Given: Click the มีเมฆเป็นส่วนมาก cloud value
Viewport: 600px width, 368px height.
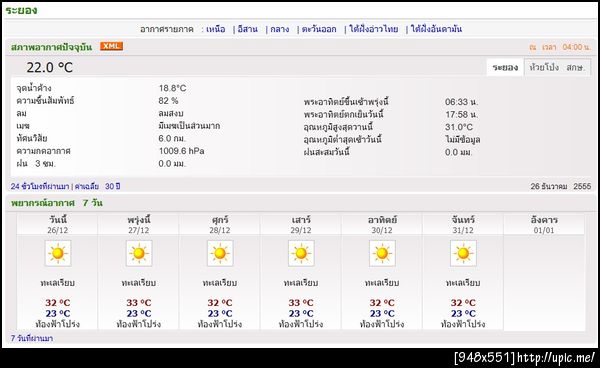Looking at the screenshot, I should pyautogui.click(x=189, y=126).
